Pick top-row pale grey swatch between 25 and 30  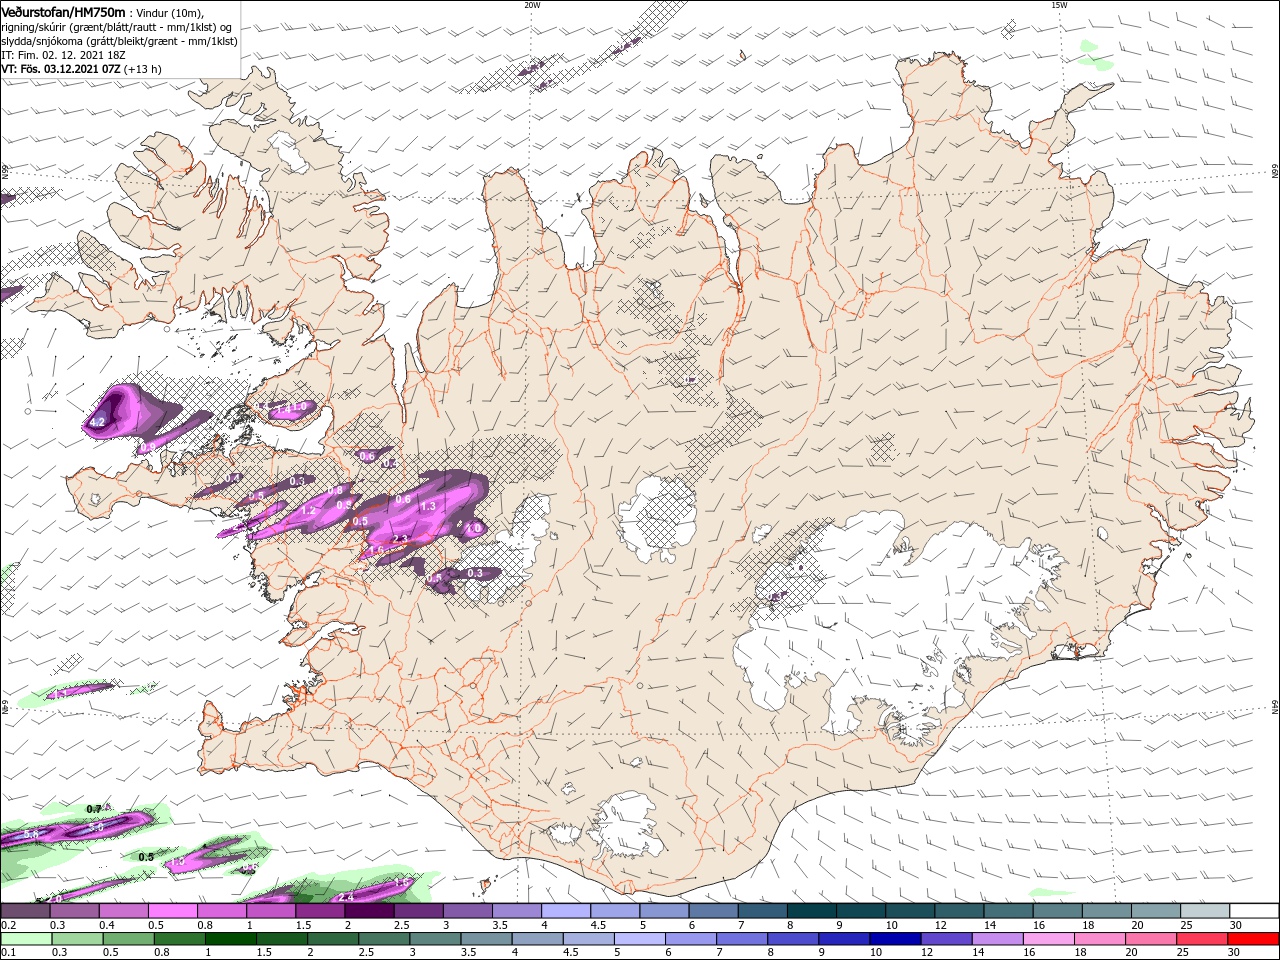click(x=1206, y=911)
